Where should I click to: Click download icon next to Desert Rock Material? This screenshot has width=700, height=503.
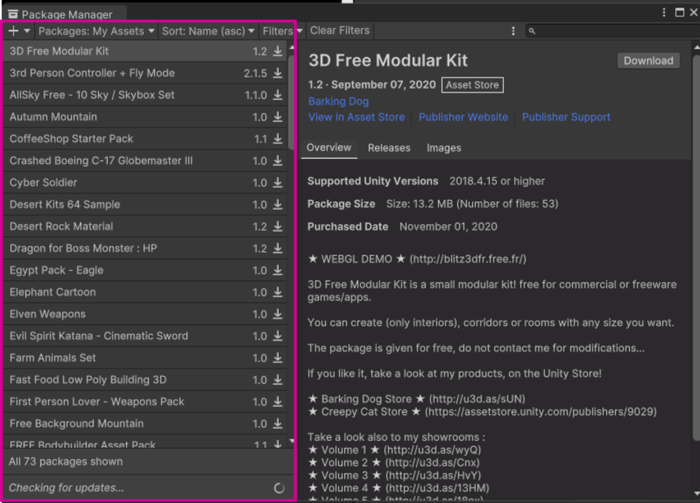[x=278, y=227]
